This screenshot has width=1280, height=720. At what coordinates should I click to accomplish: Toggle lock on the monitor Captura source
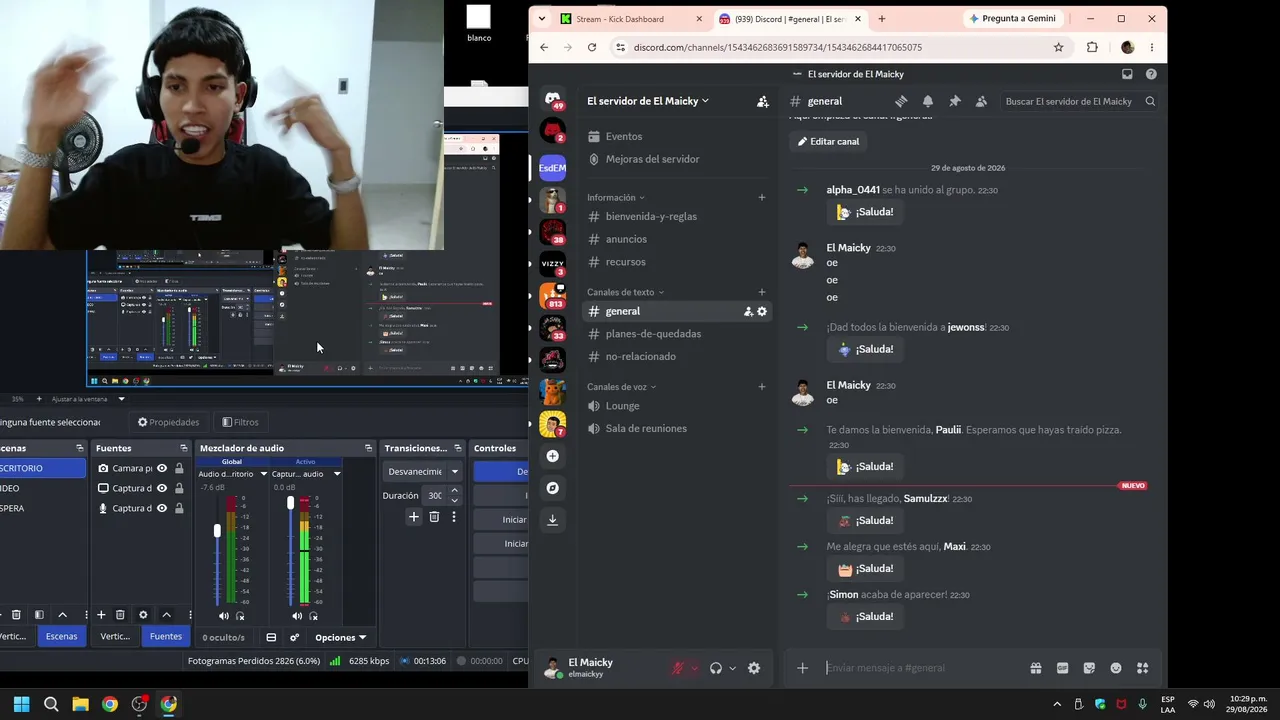[x=179, y=488]
